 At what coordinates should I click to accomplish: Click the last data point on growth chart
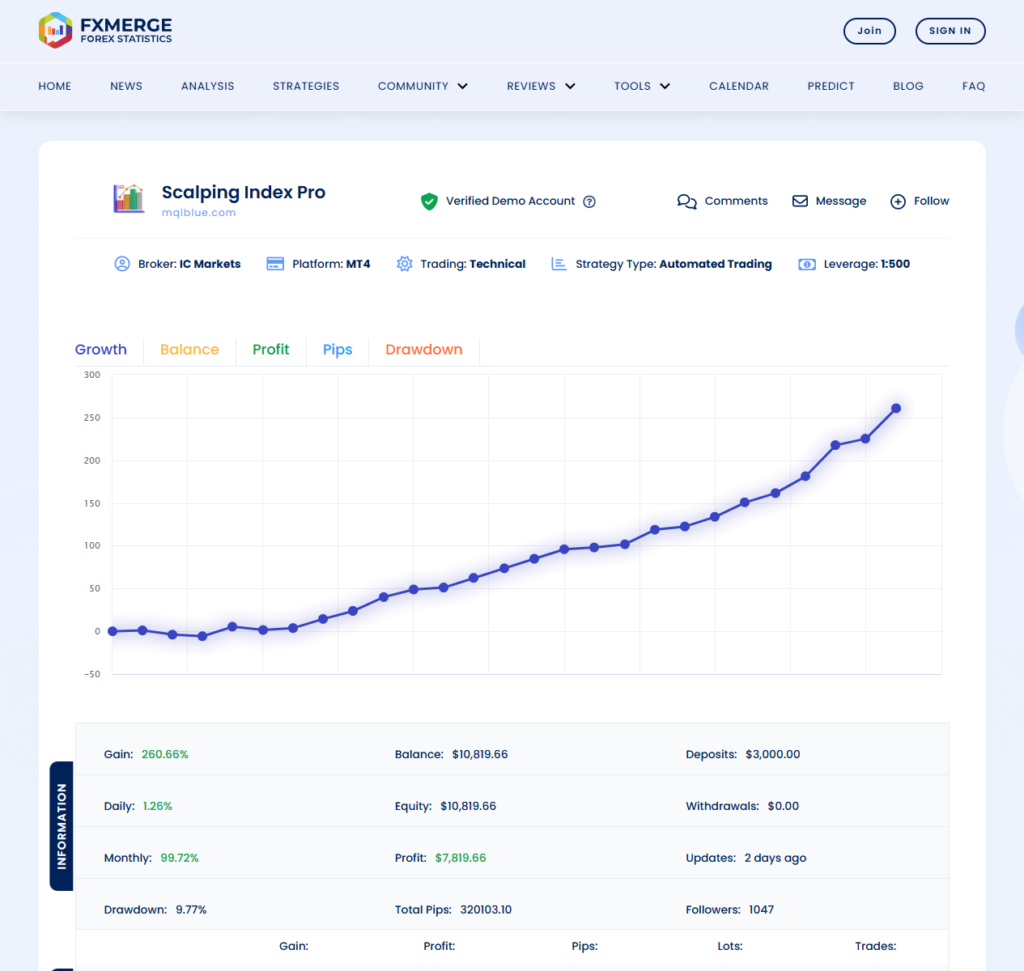[x=896, y=408]
